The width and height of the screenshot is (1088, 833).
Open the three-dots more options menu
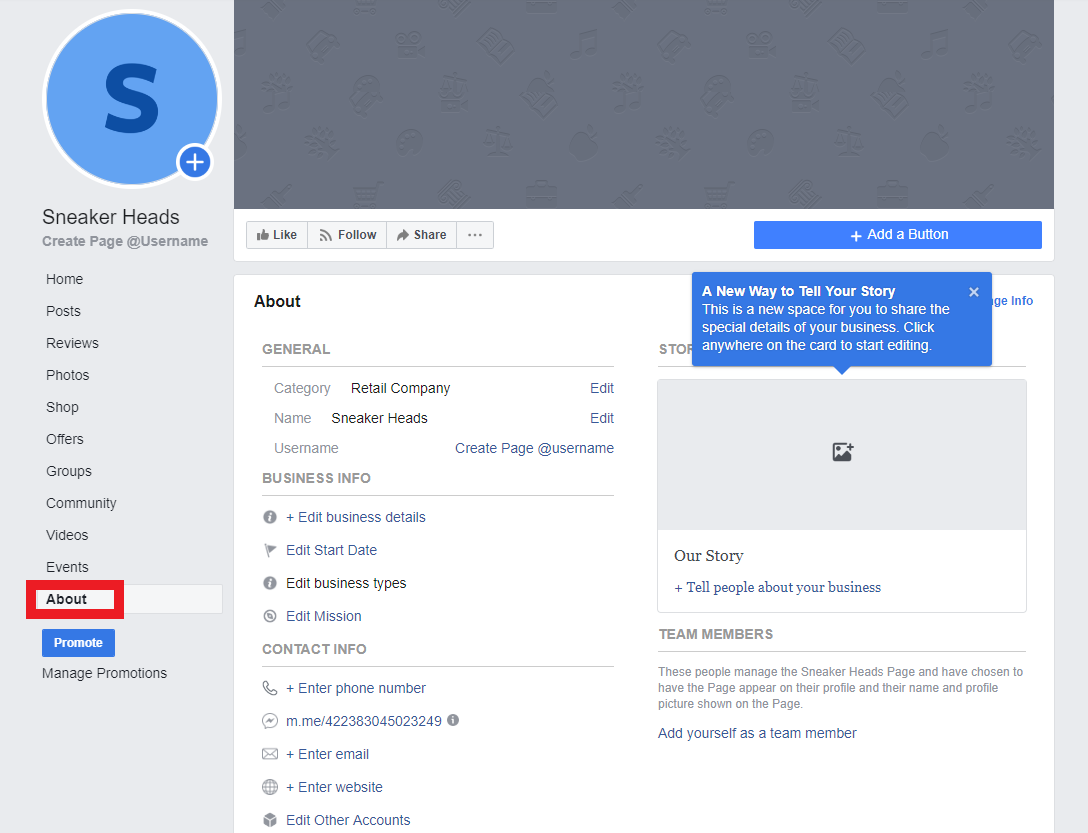(475, 235)
